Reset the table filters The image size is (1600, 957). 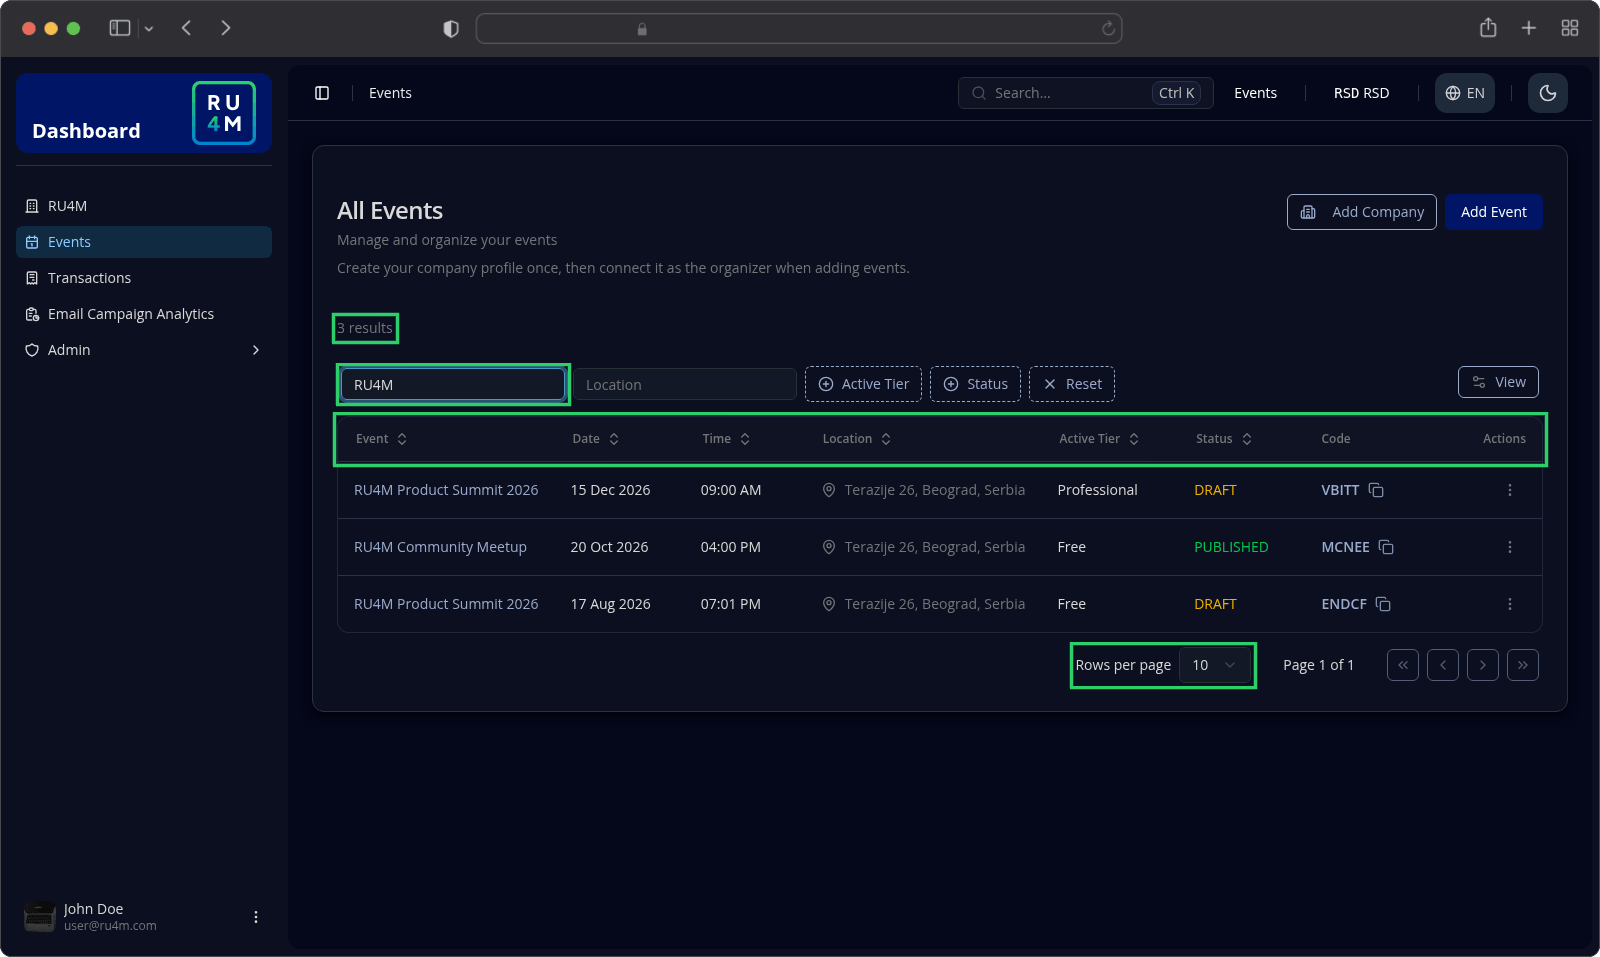(x=1072, y=384)
